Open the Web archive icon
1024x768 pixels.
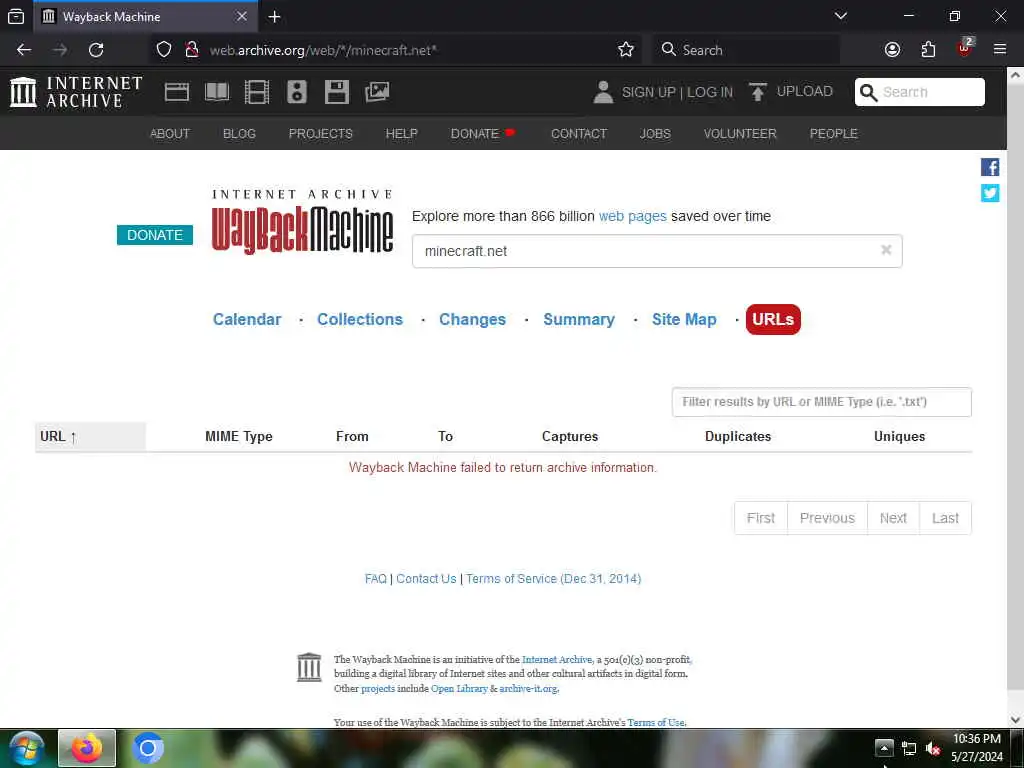[176, 92]
